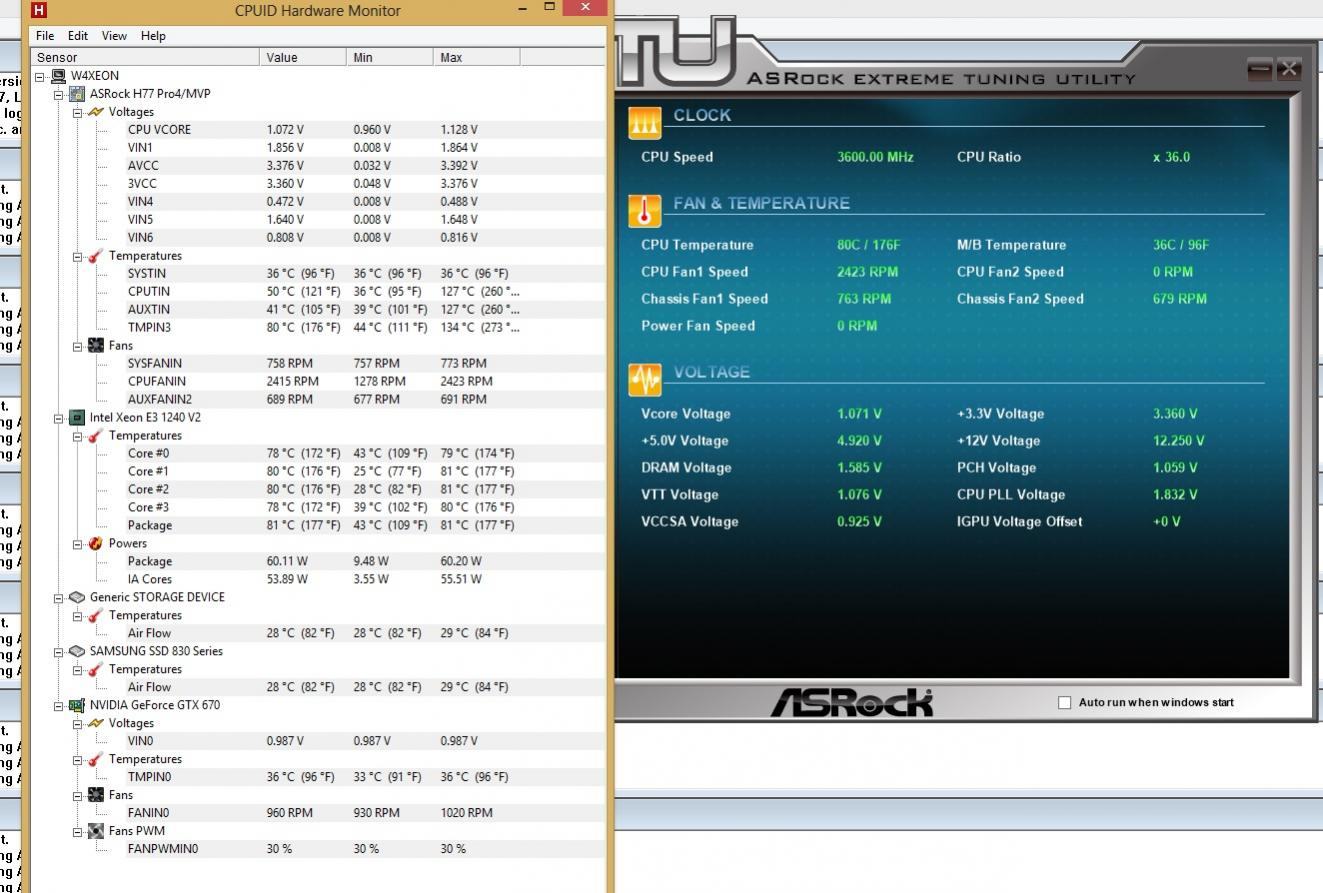This screenshot has height=893, width=1323.
Task: Collapse the SAMSUNG SSD 830 Series node
Action: tap(58, 652)
